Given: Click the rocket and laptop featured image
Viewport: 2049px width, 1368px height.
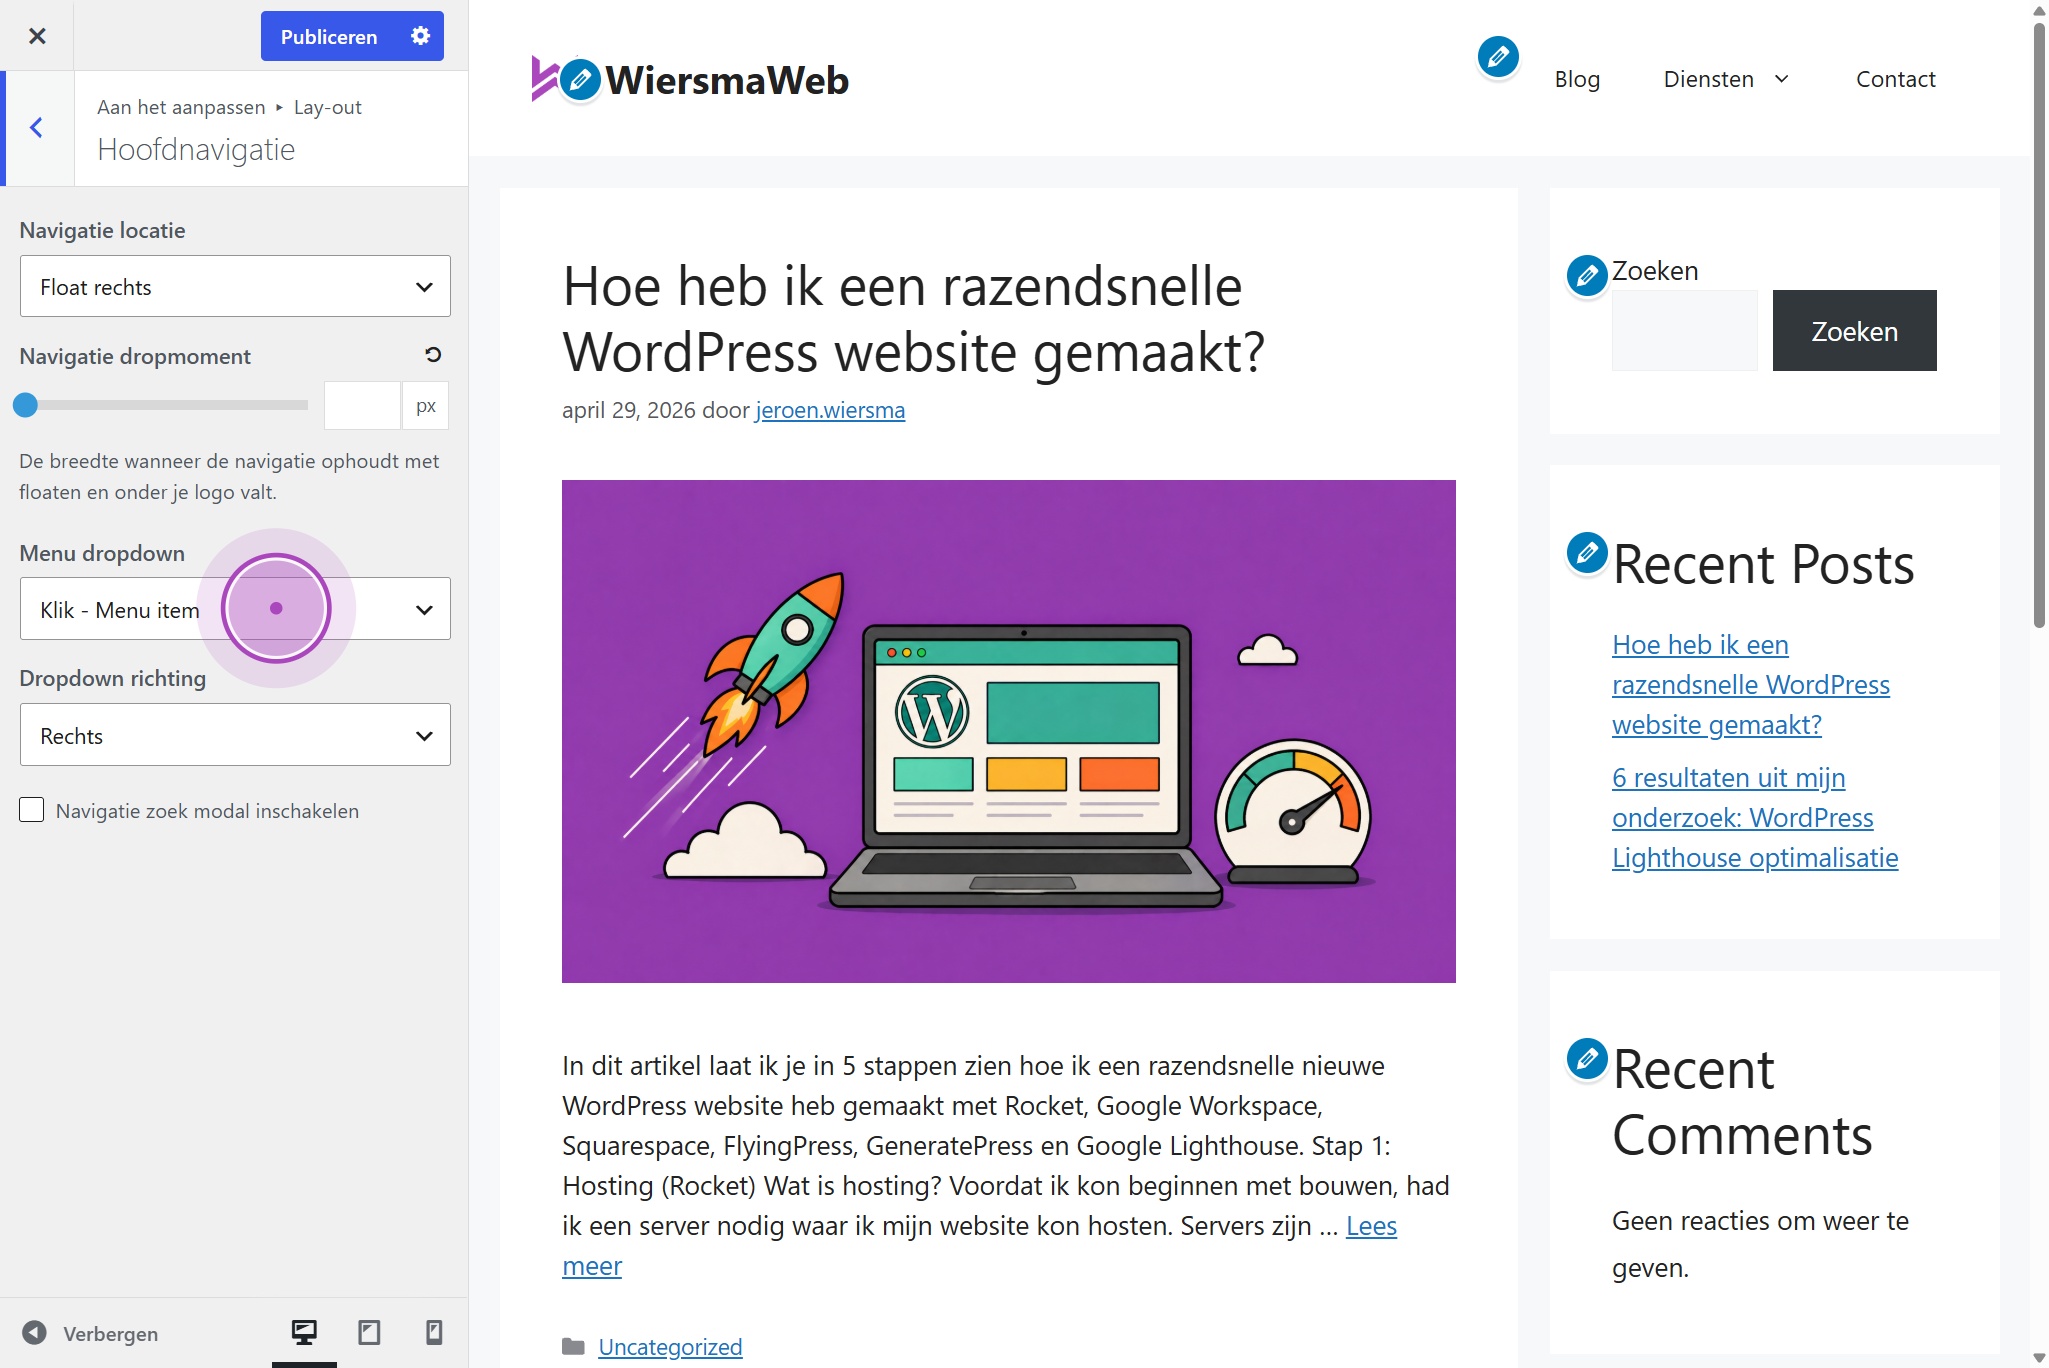Looking at the screenshot, I should 1008,731.
